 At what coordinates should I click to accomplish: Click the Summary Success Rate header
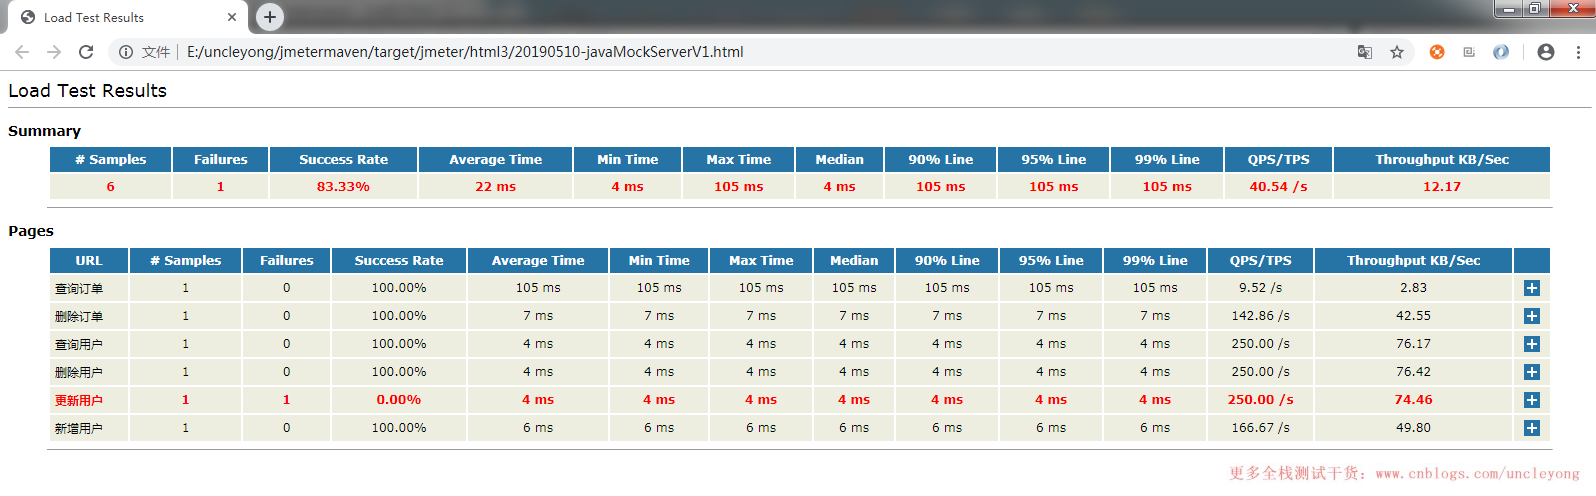(343, 159)
